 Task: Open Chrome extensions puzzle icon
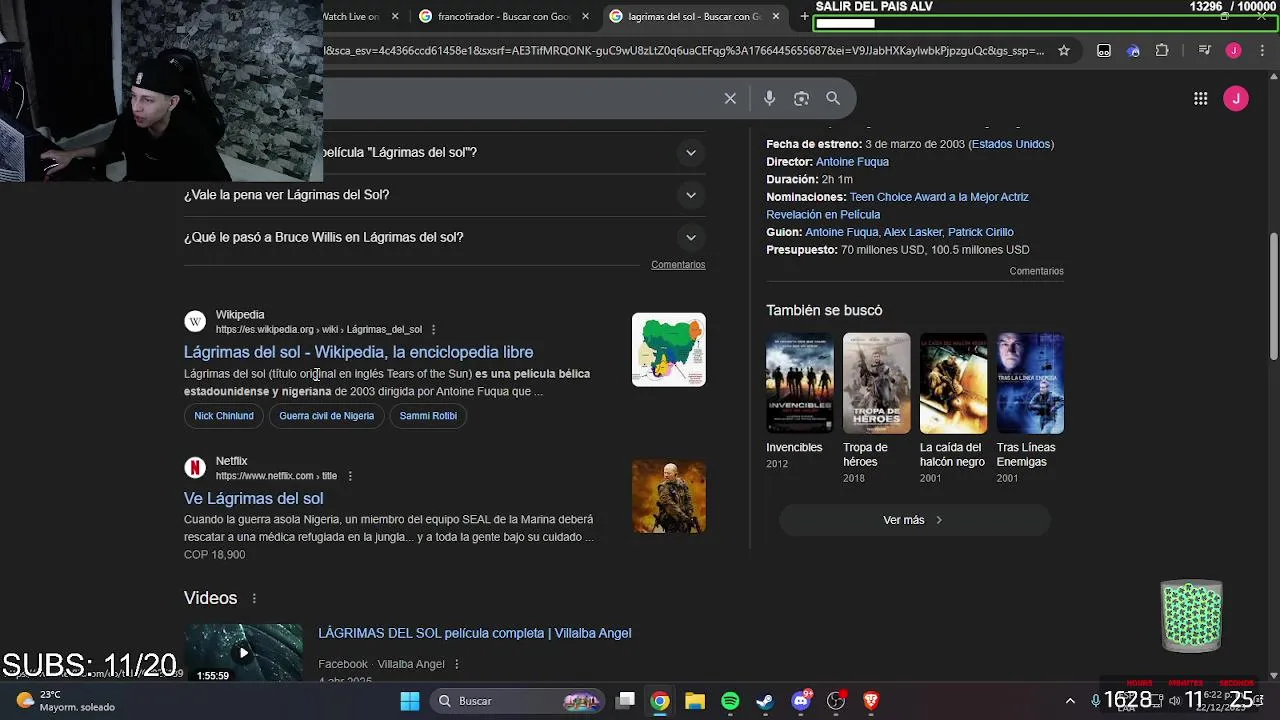pyautogui.click(x=1162, y=51)
